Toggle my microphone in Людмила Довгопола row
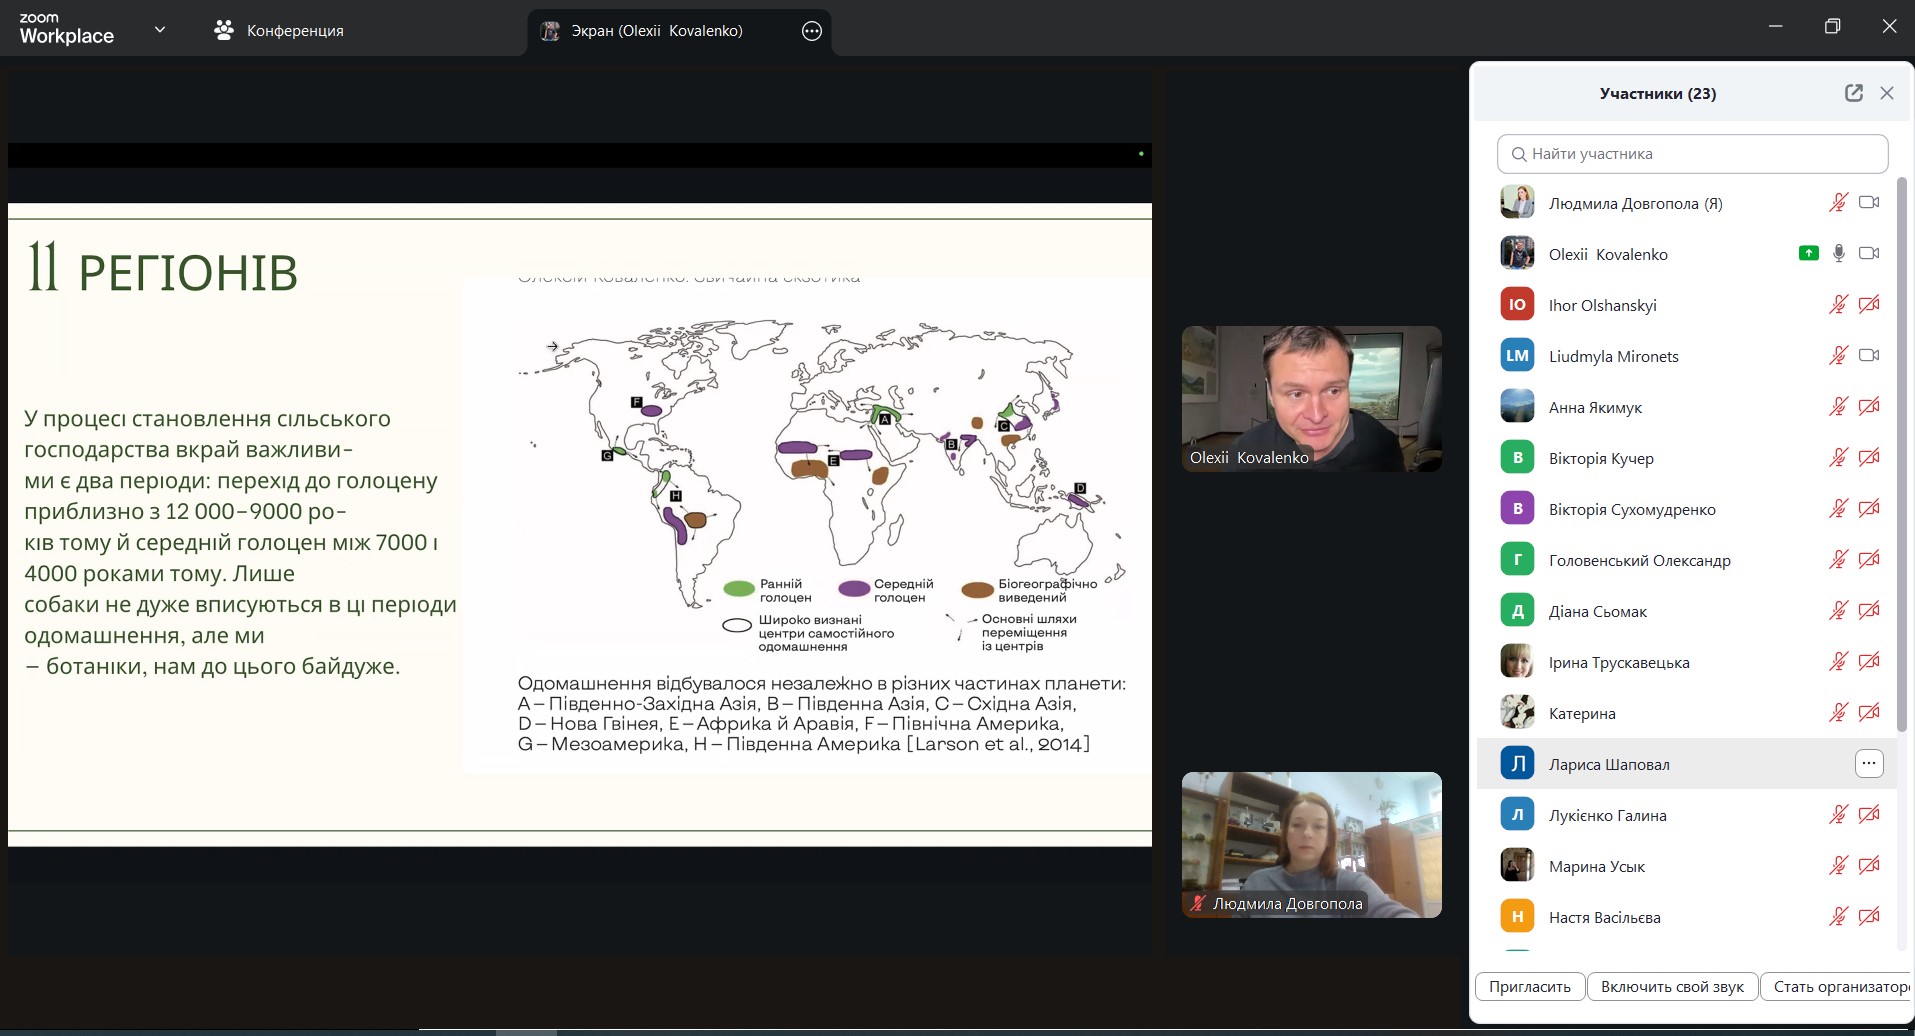 (1838, 203)
